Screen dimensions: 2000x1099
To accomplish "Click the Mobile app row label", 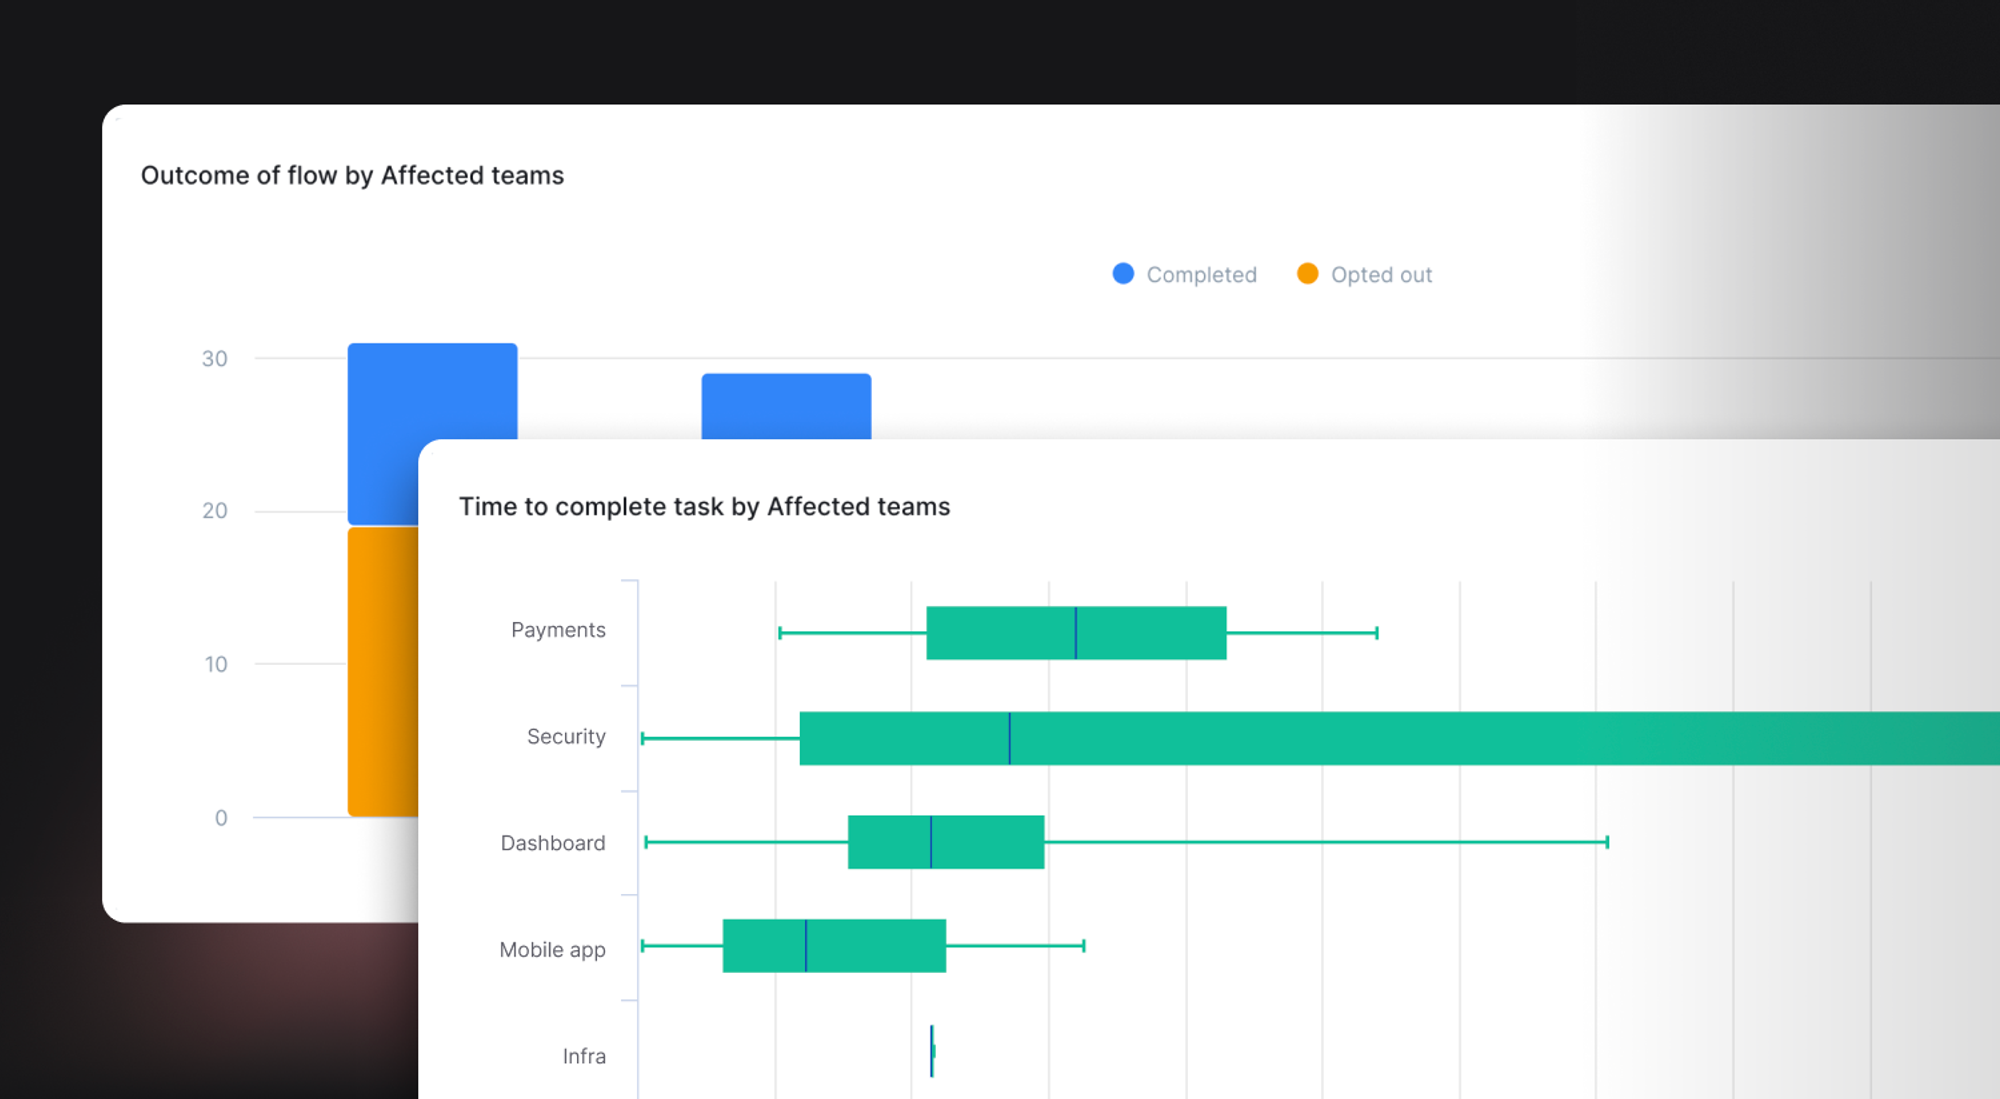I will (x=552, y=950).
